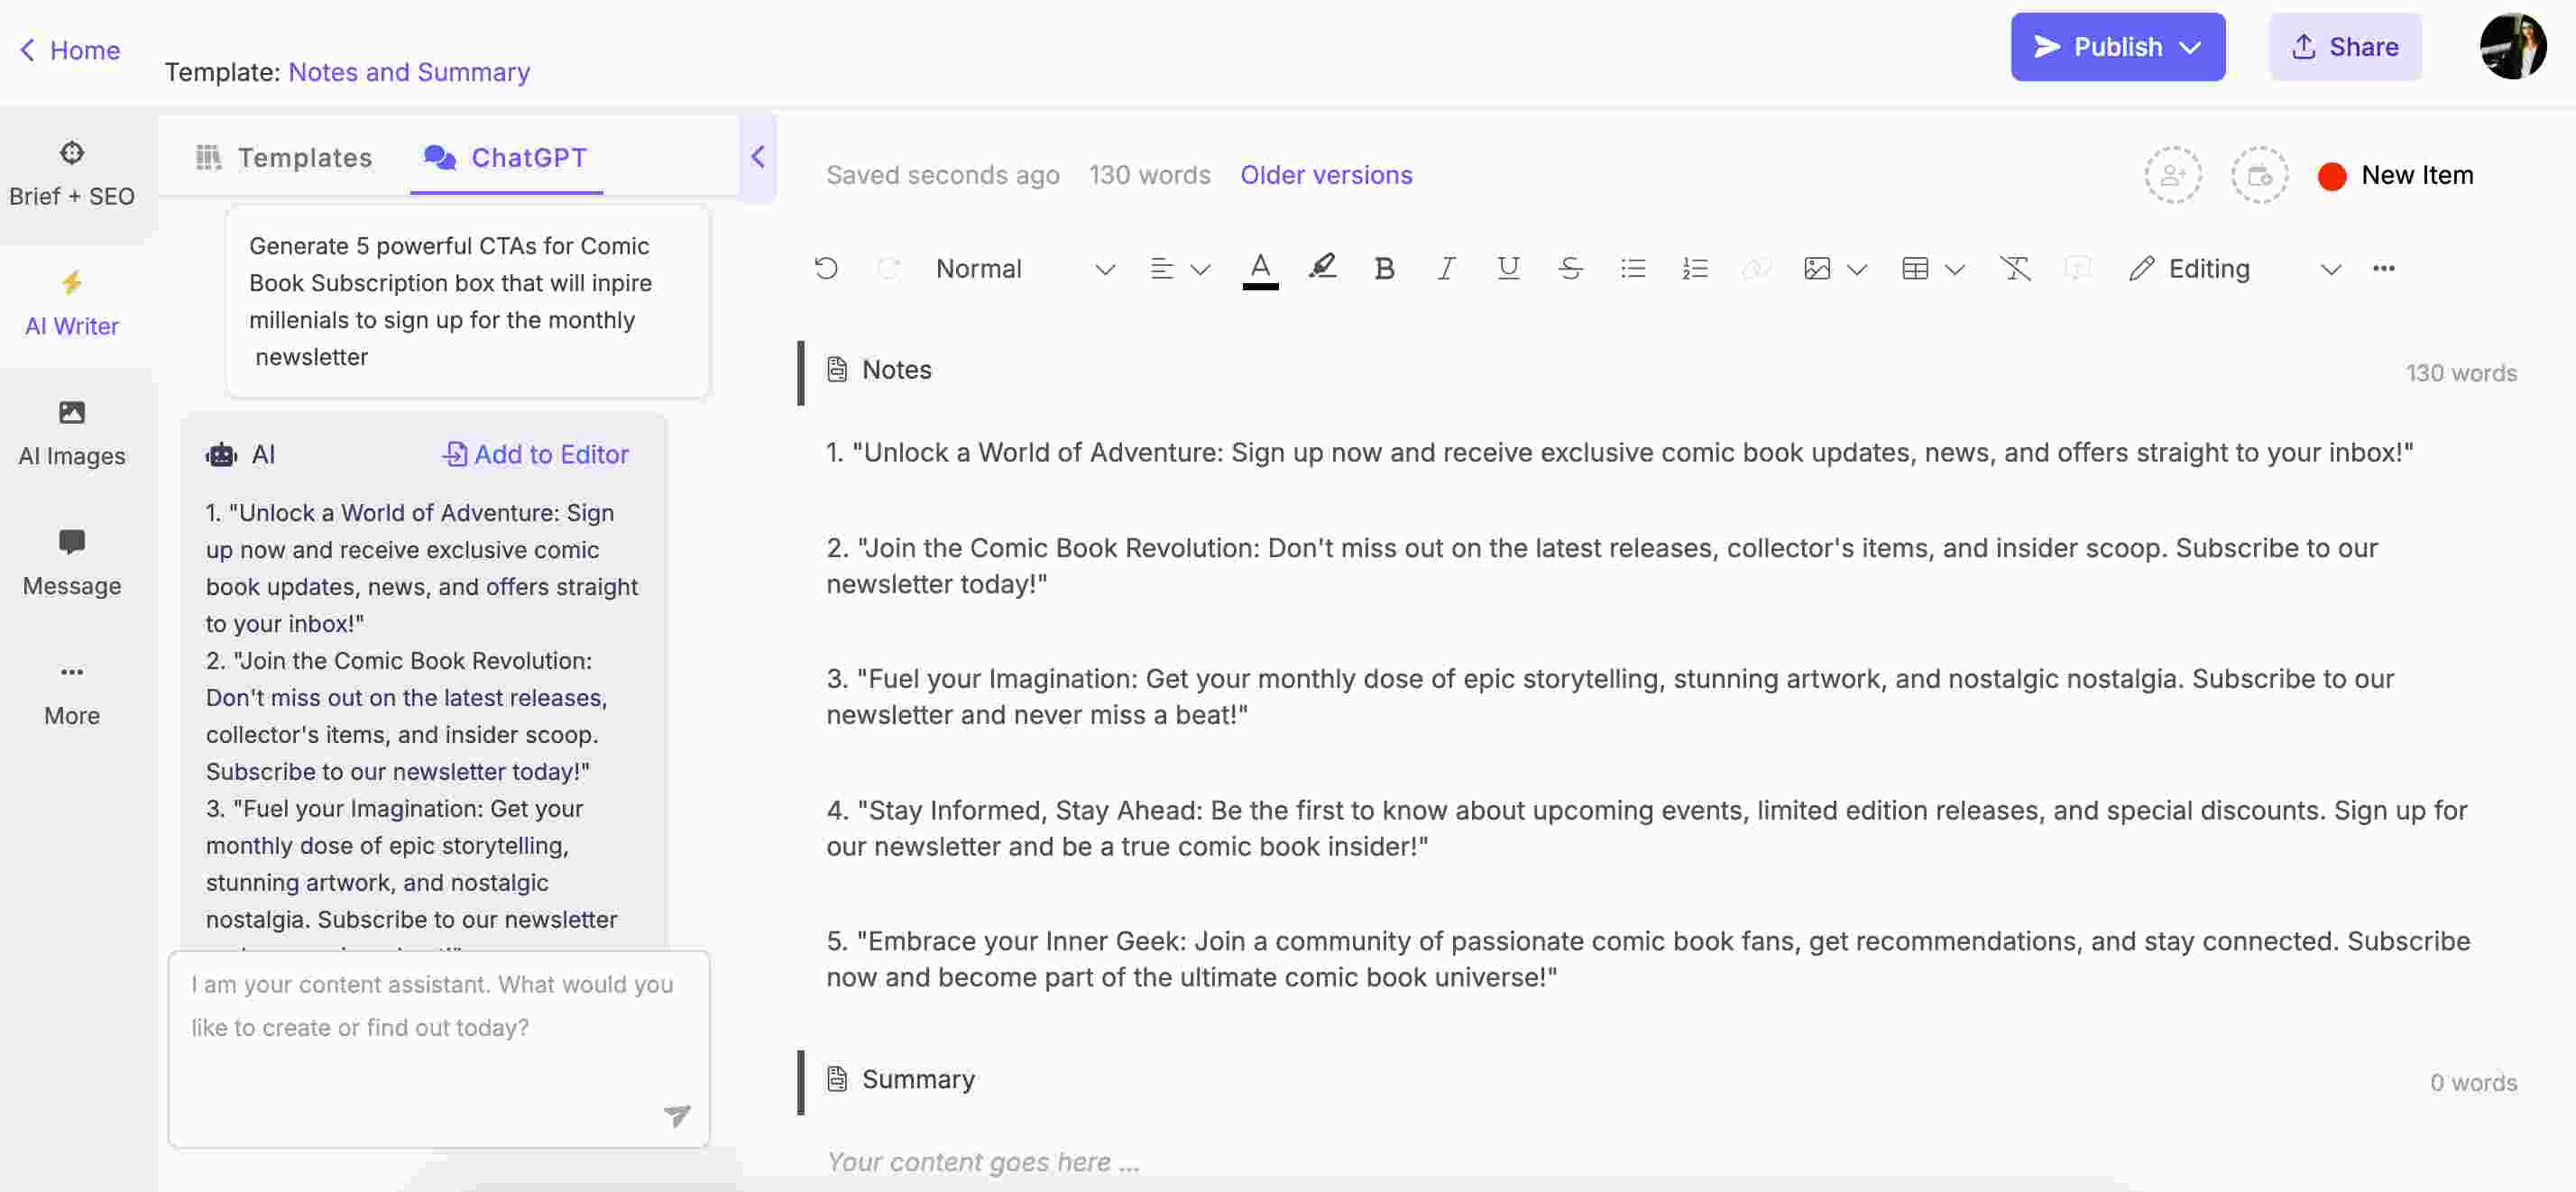This screenshot has width=2576, height=1192.
Task: Open the Normal paragraph style dropdown
Action: [1025, 269]
